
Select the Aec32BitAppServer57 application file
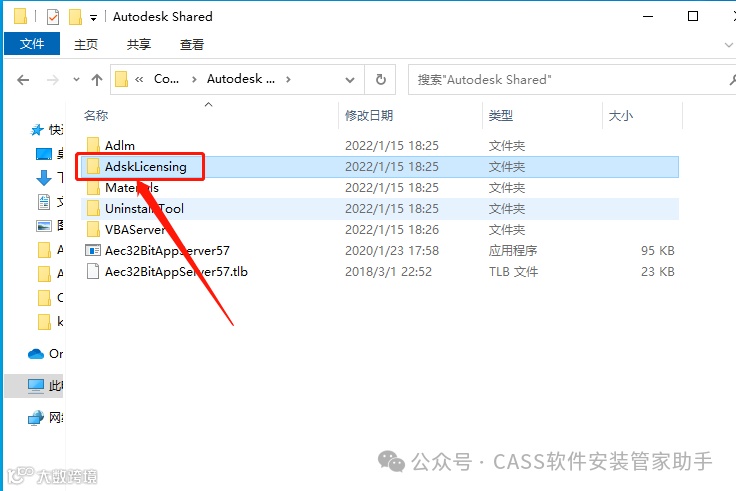[379, 251]
